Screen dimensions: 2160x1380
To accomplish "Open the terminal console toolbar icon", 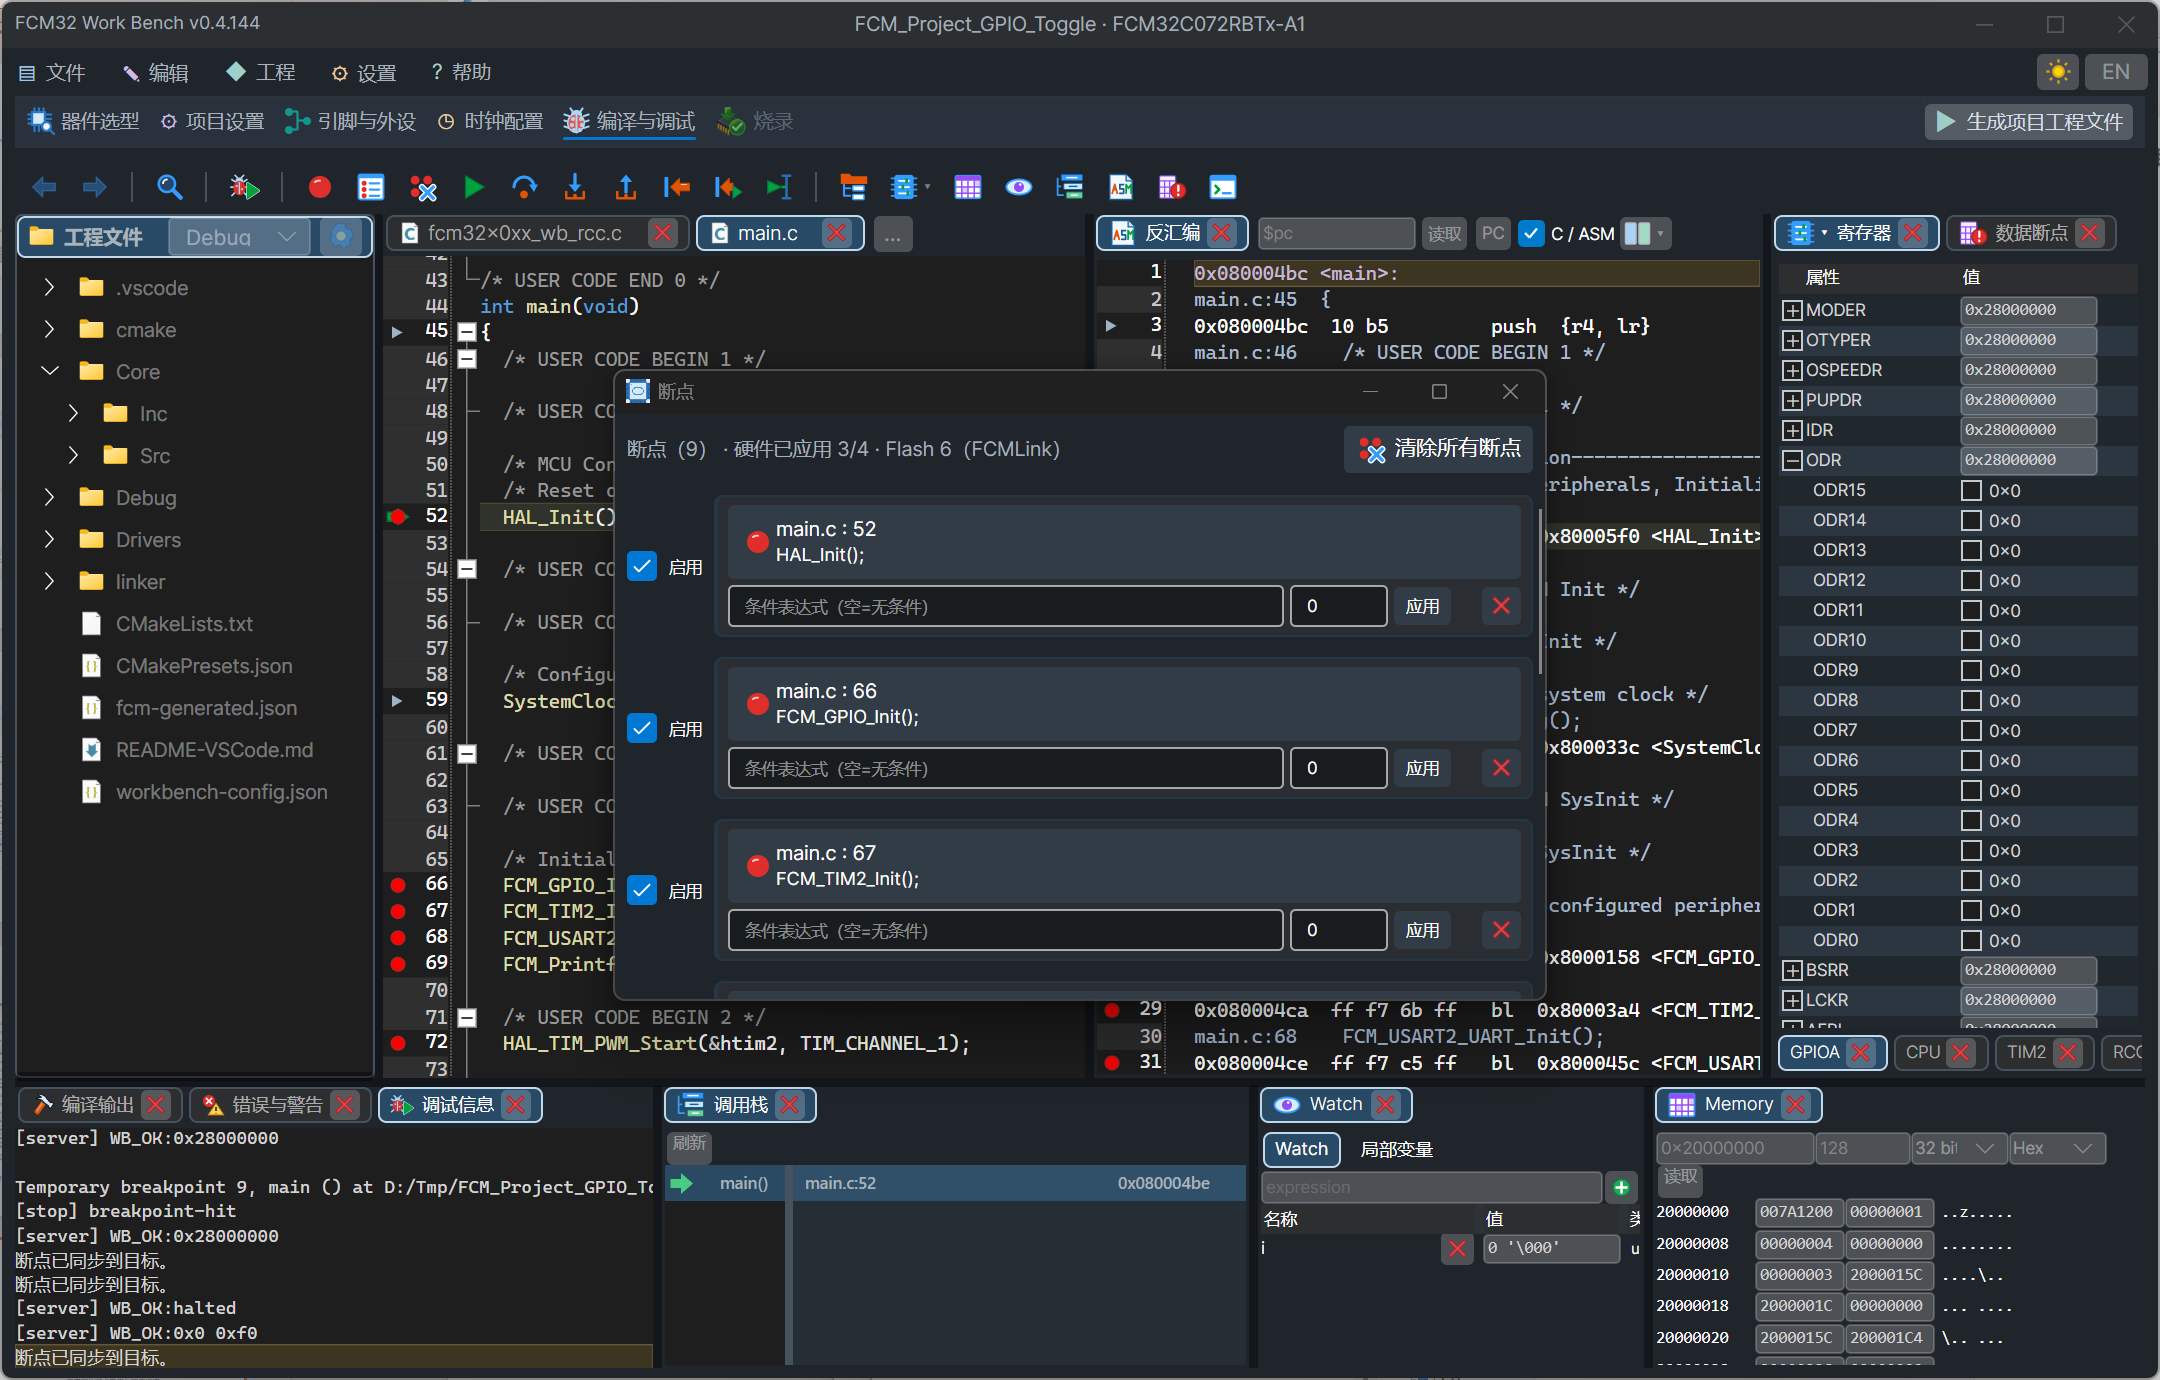I will 1223,187.
